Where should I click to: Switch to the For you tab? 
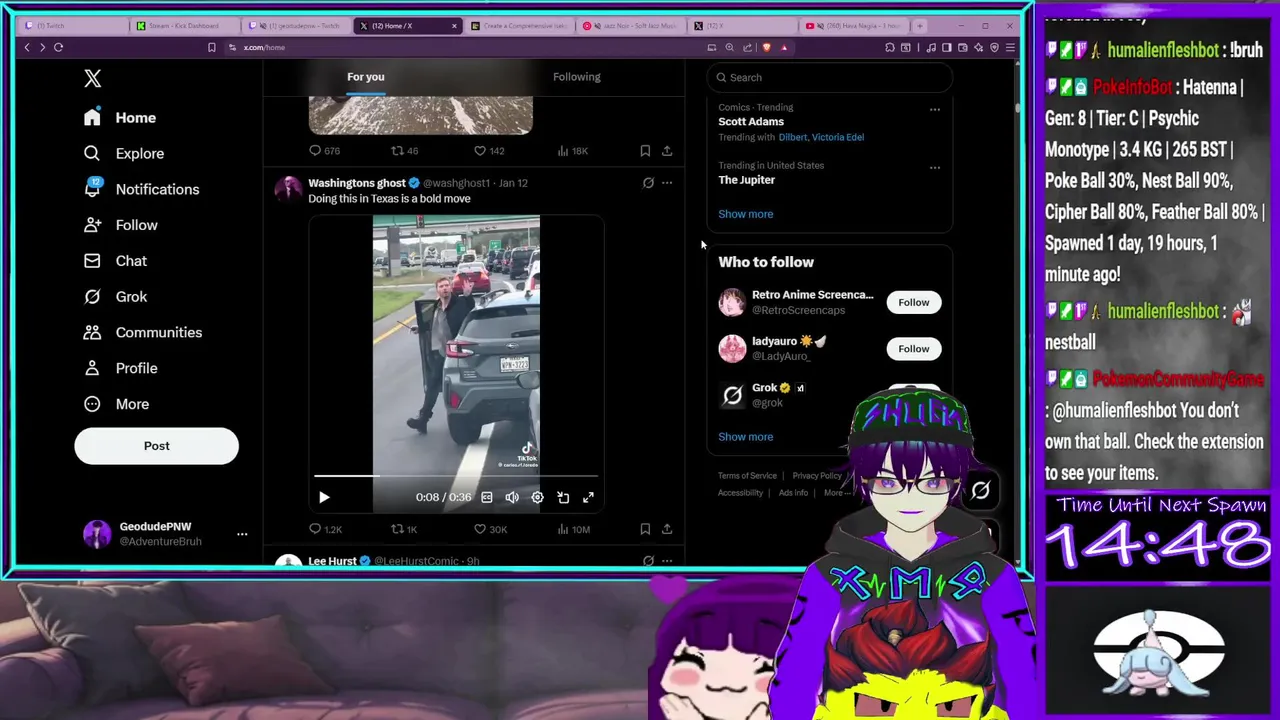(x=366, y=77)
